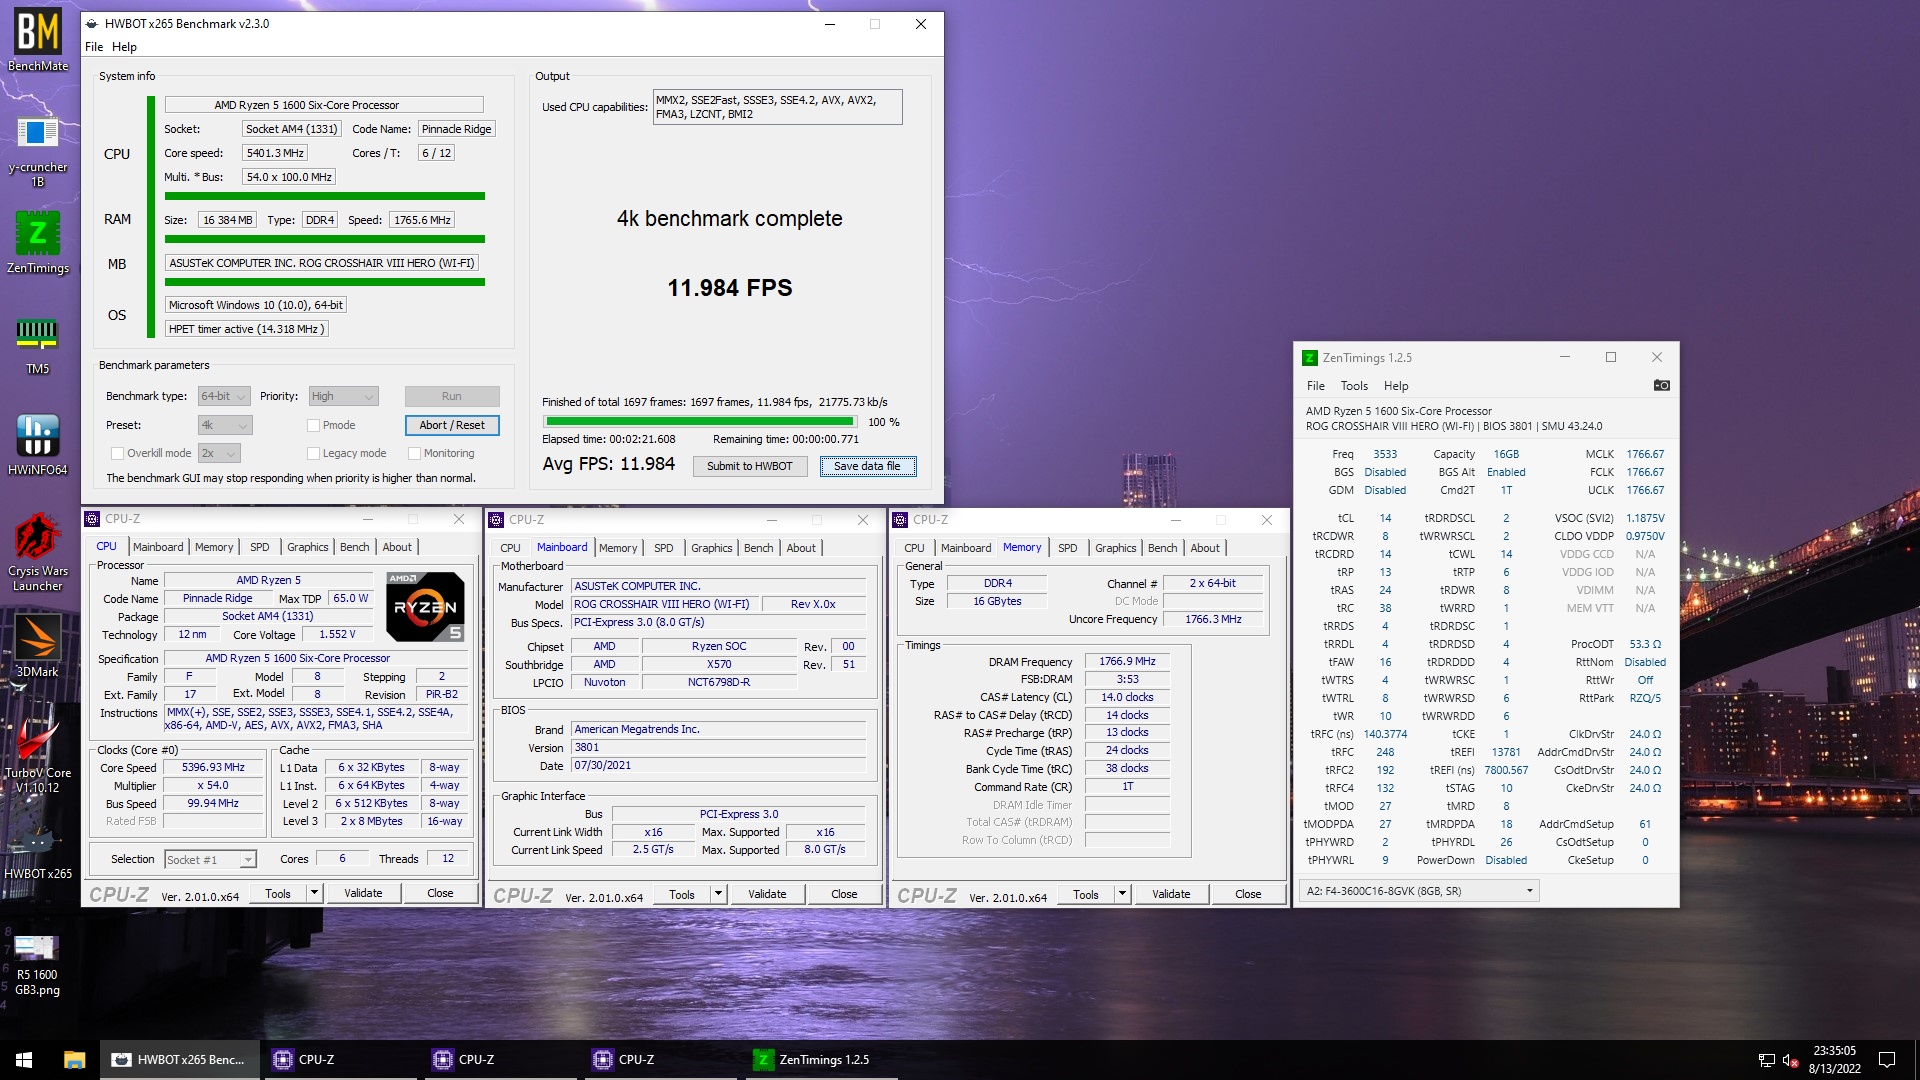Open the Socket #1 selection dropdown
Screen dimensions: 1920x1080
tap(210, 859)
